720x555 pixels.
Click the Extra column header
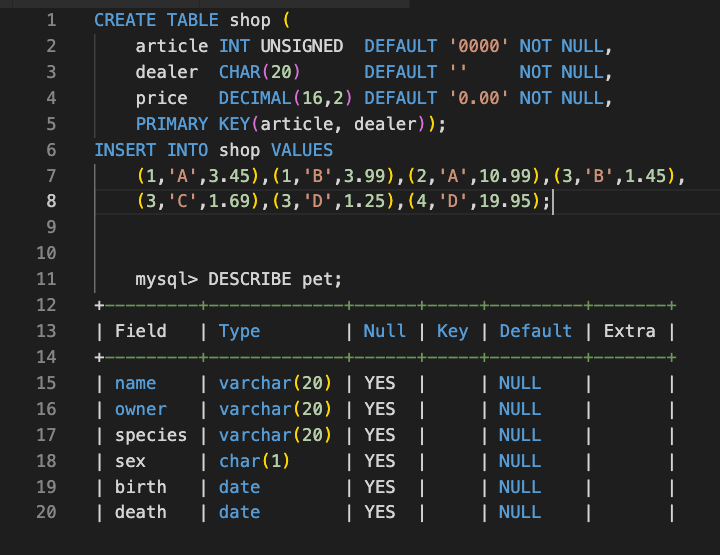[x=630, y=331]
